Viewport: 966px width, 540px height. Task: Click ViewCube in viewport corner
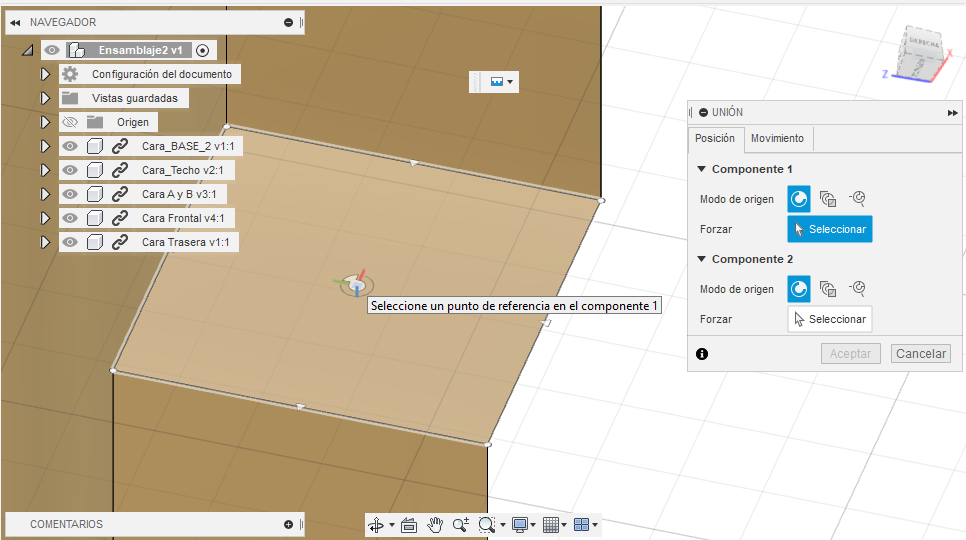point(920,54)
